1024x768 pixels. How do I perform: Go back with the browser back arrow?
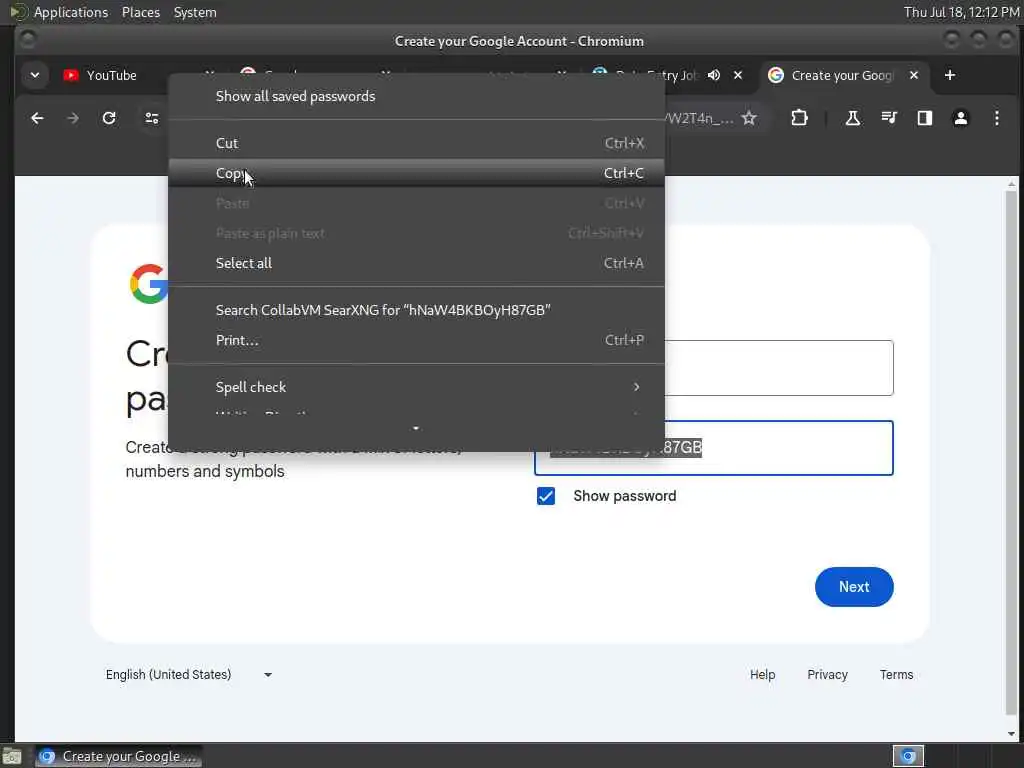pos(37,118)
